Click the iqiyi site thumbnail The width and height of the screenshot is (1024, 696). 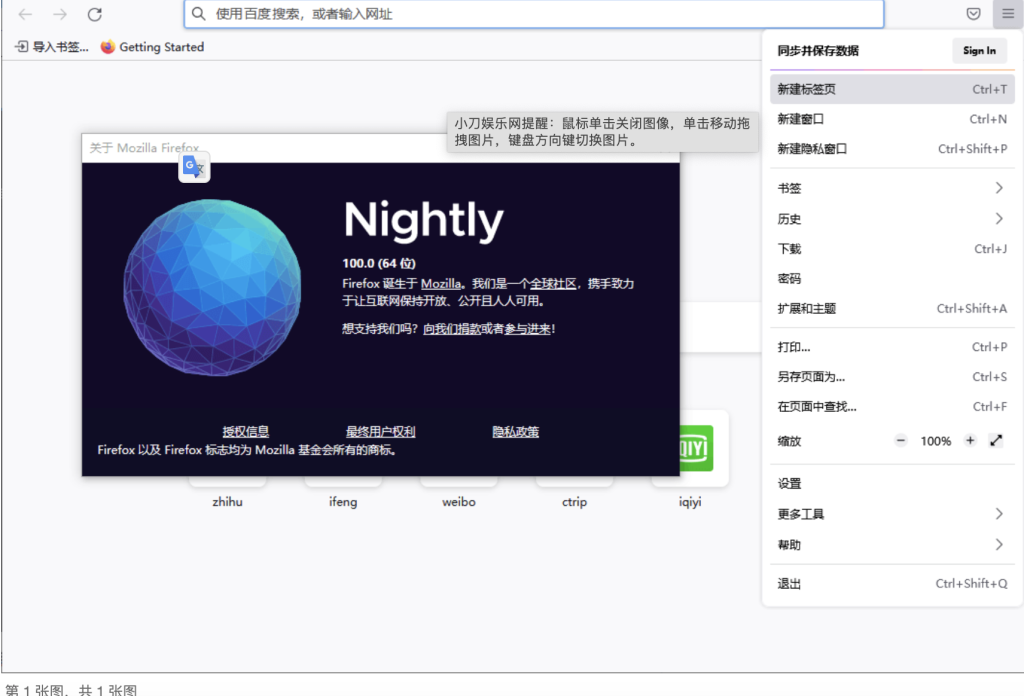(x=689, y=449)
